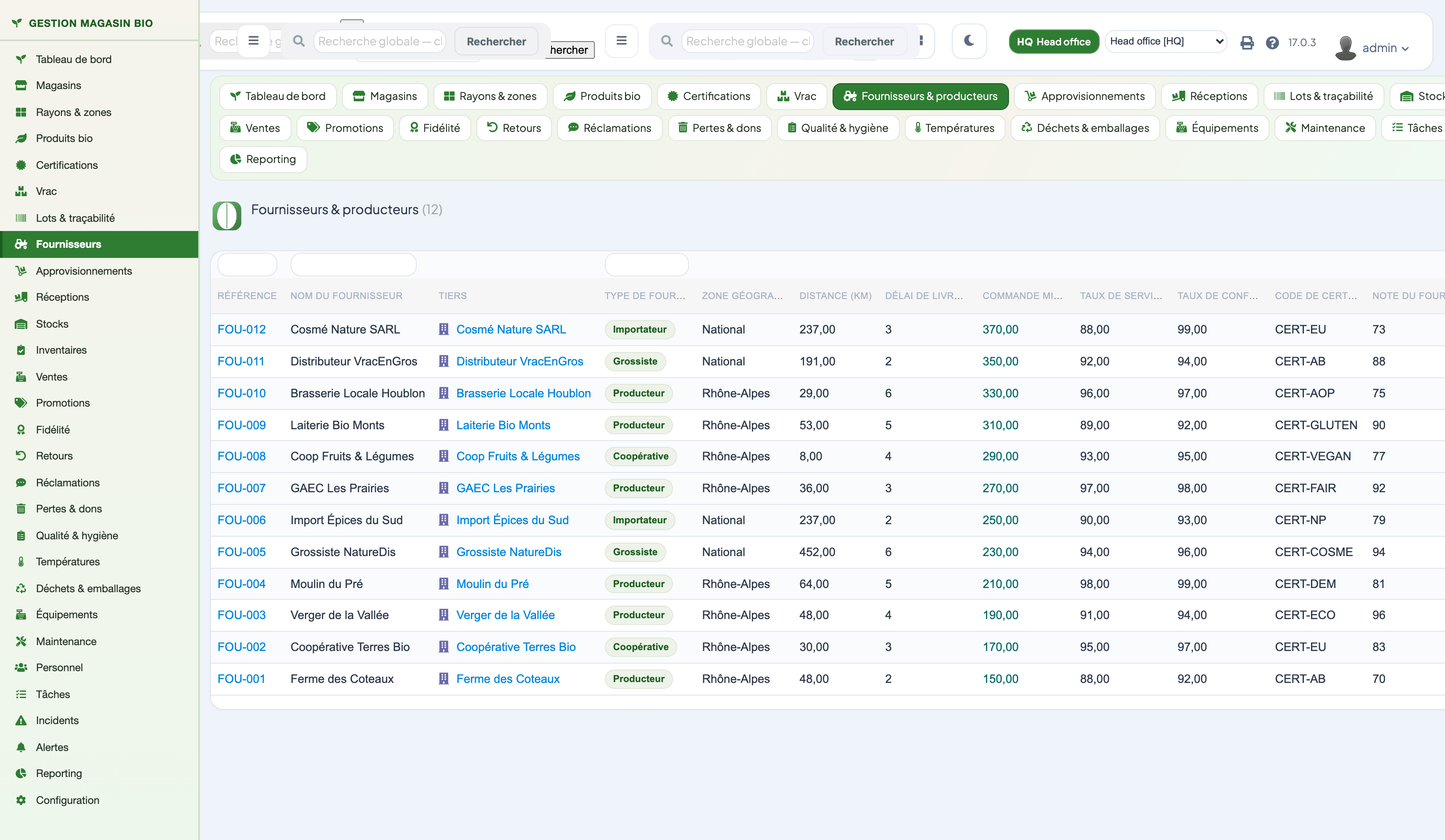
Task: Open reference link FOU-008
Action: [x=242, y=456]
